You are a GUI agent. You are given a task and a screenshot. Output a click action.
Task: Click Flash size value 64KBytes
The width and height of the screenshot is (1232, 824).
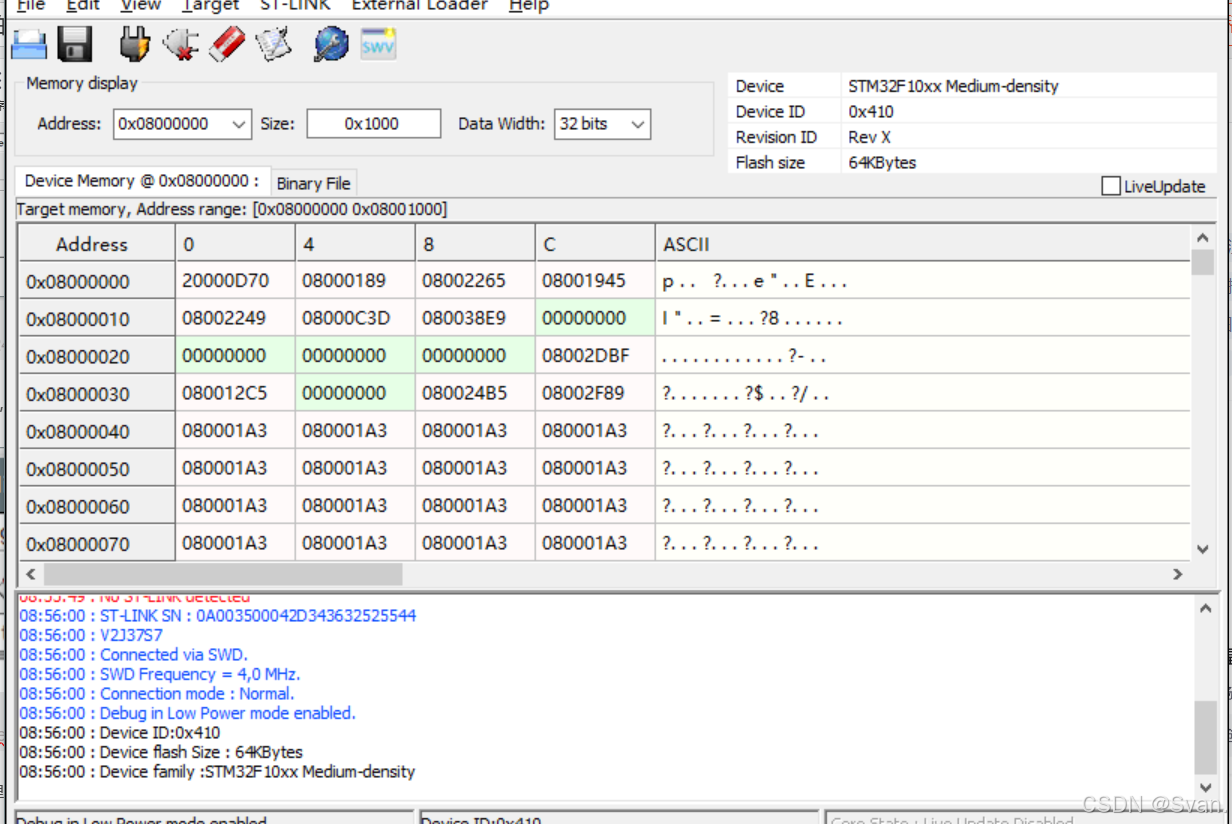pos(882,162)
